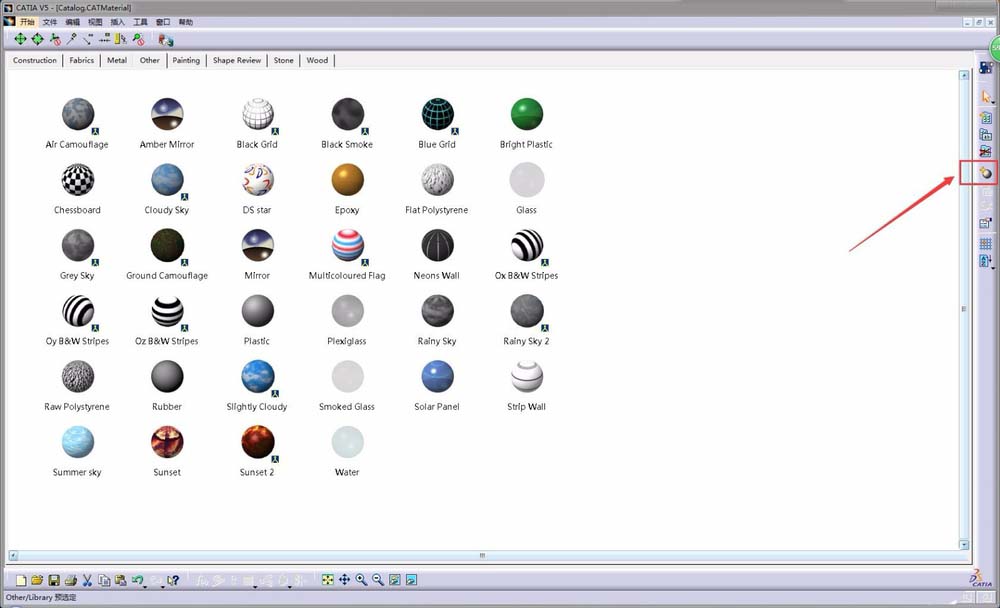
Task: Switch to the Shape Review tab
Action: [x=237, y=61]
